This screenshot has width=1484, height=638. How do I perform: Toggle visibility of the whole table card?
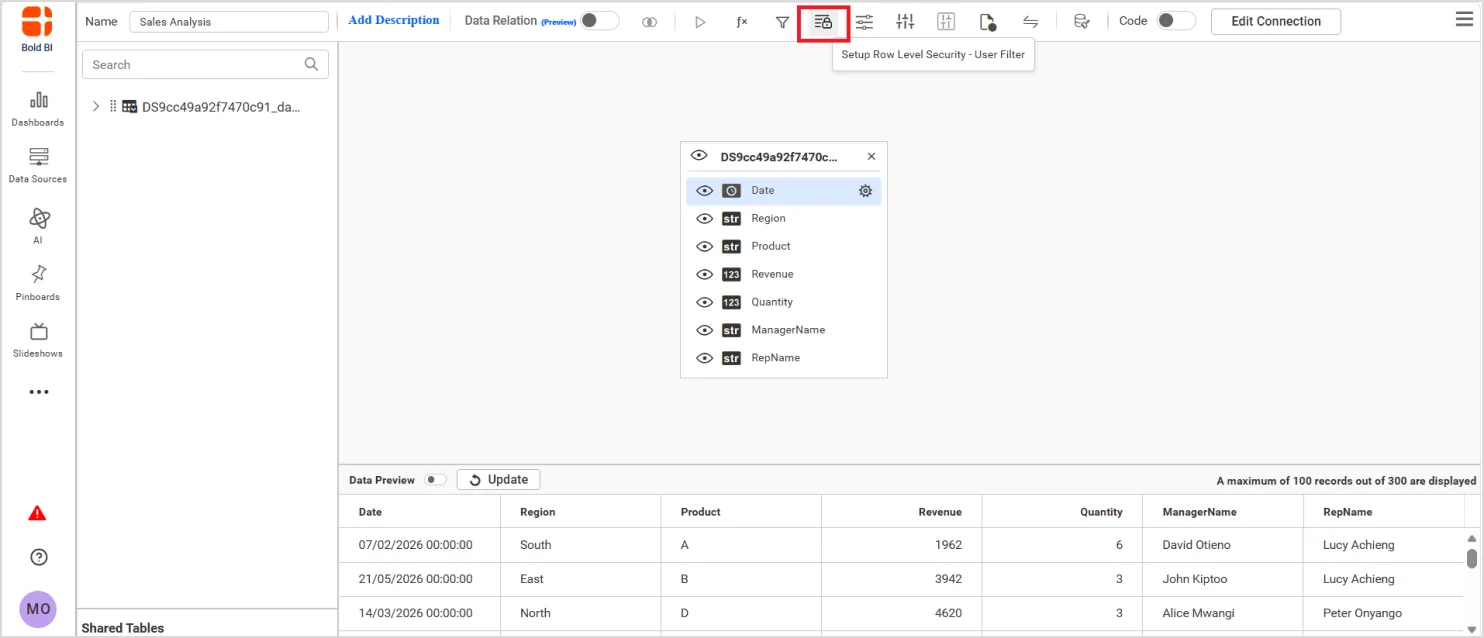699,156
